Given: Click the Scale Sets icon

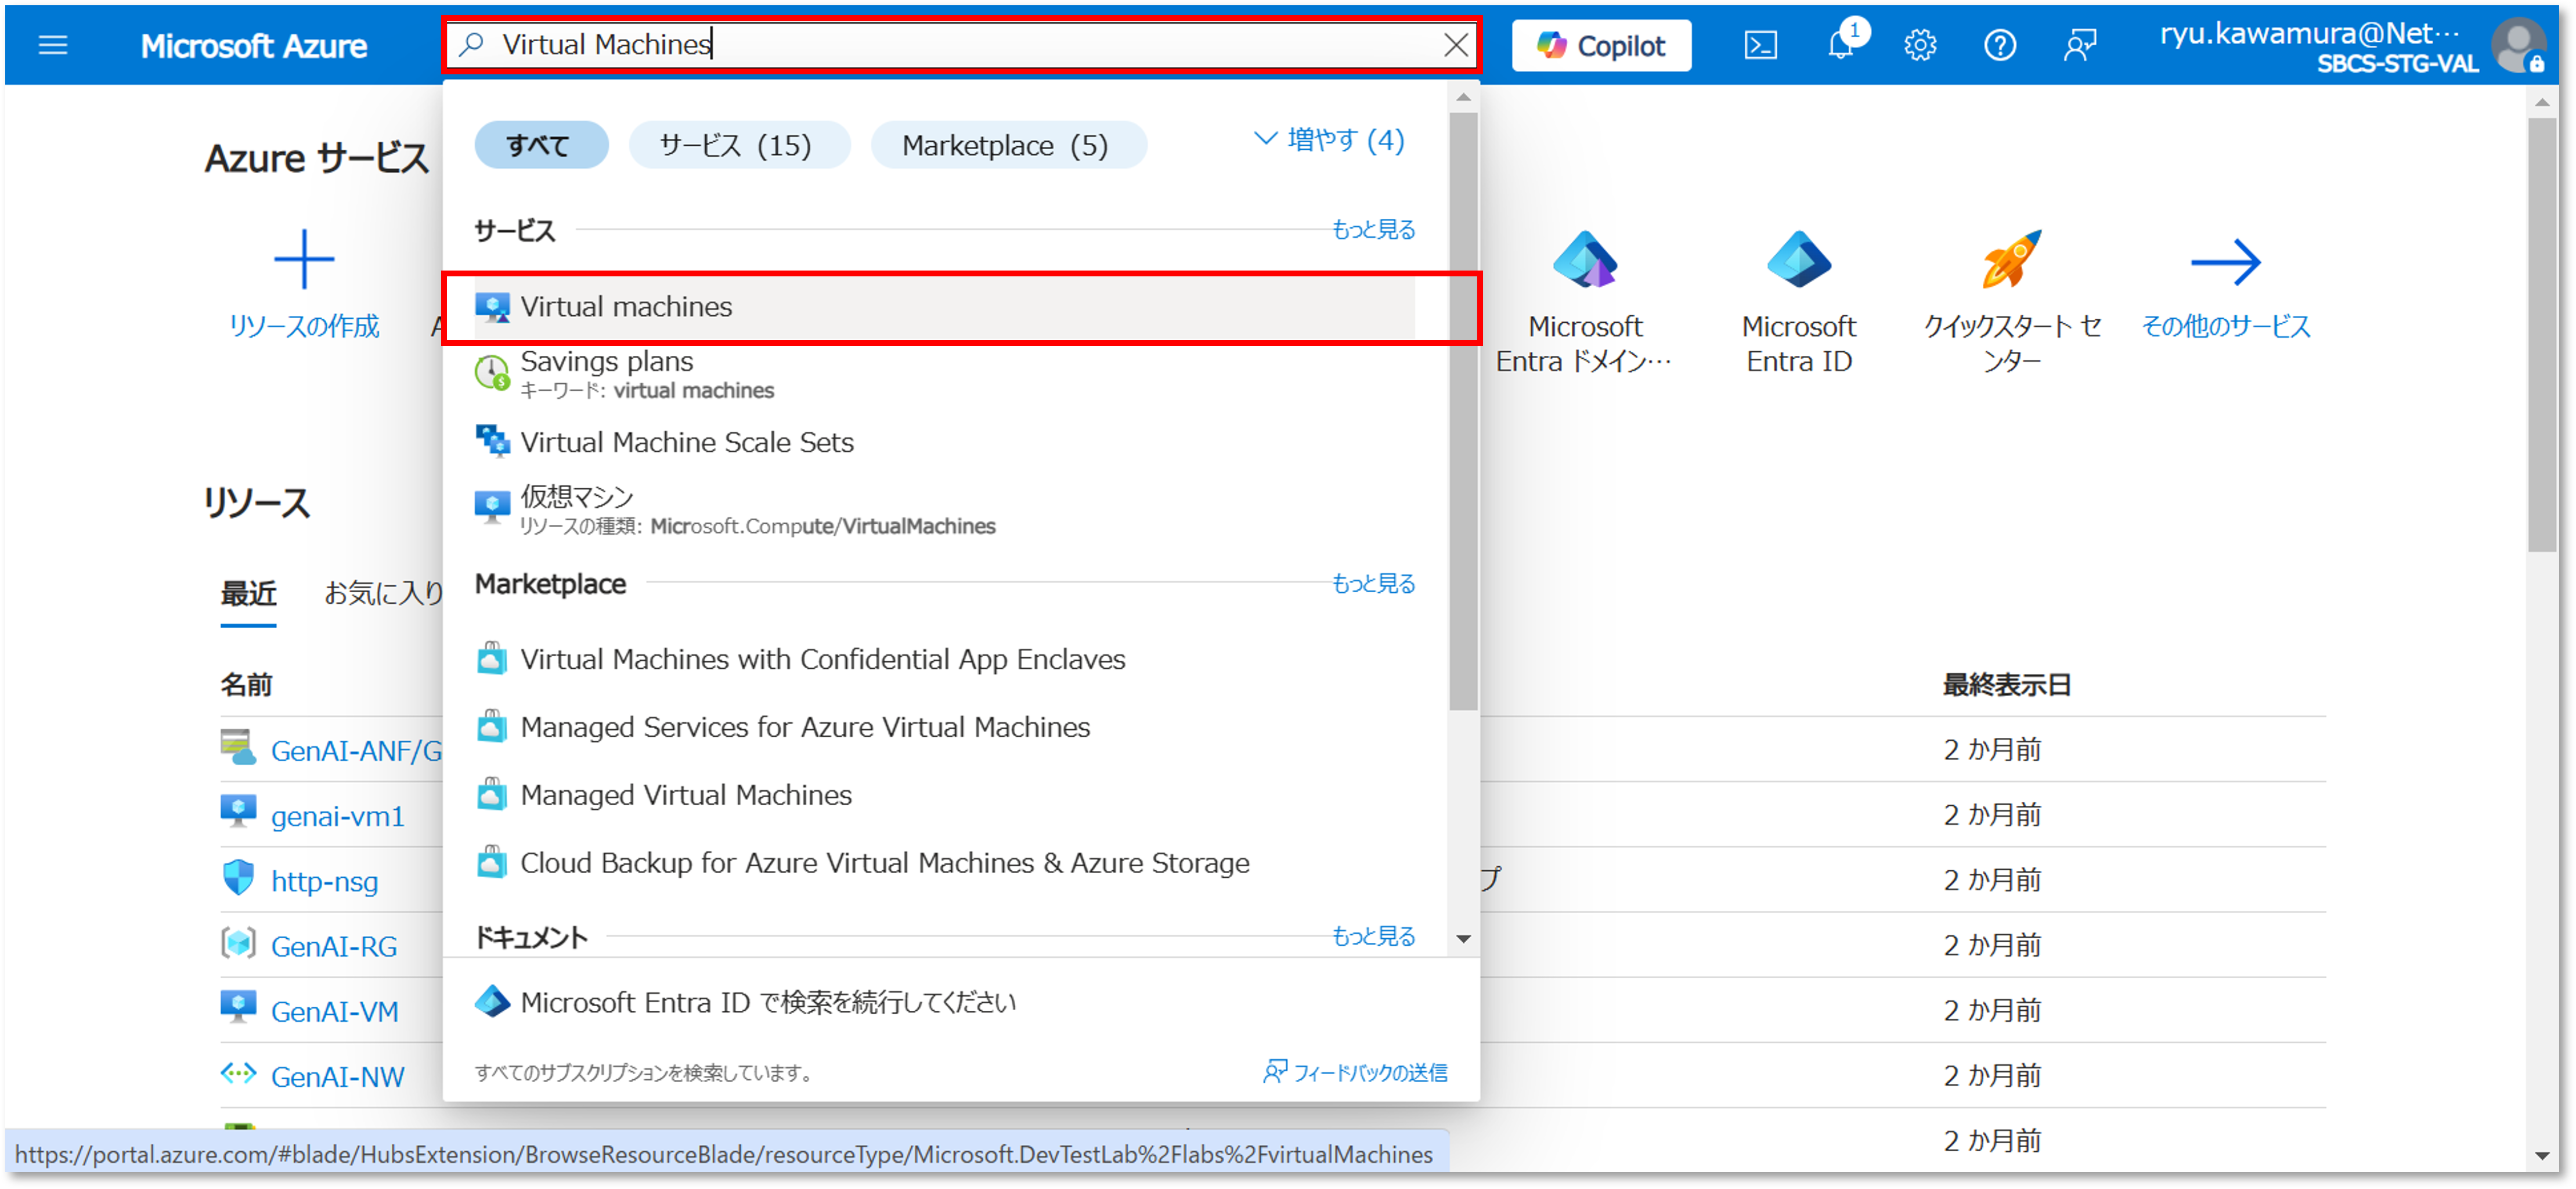Looking at the screenshot, I should (492, 441).
